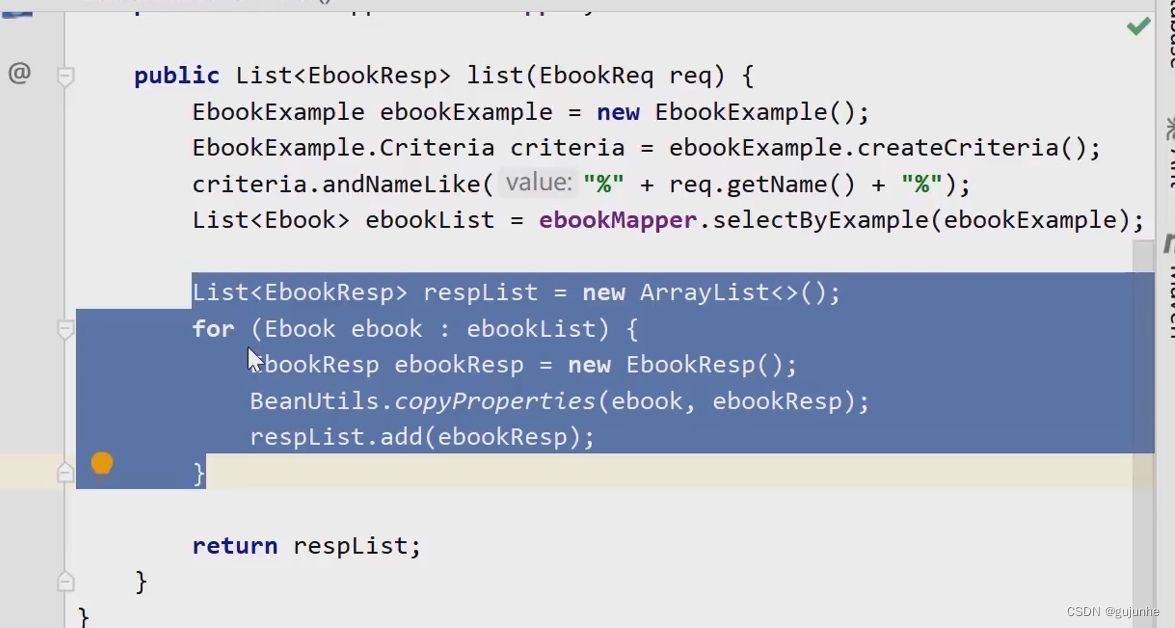Screen dimensions: 1175x628
Task: Click 'new EbookExample();' constructor call
Action: (733, 112)
